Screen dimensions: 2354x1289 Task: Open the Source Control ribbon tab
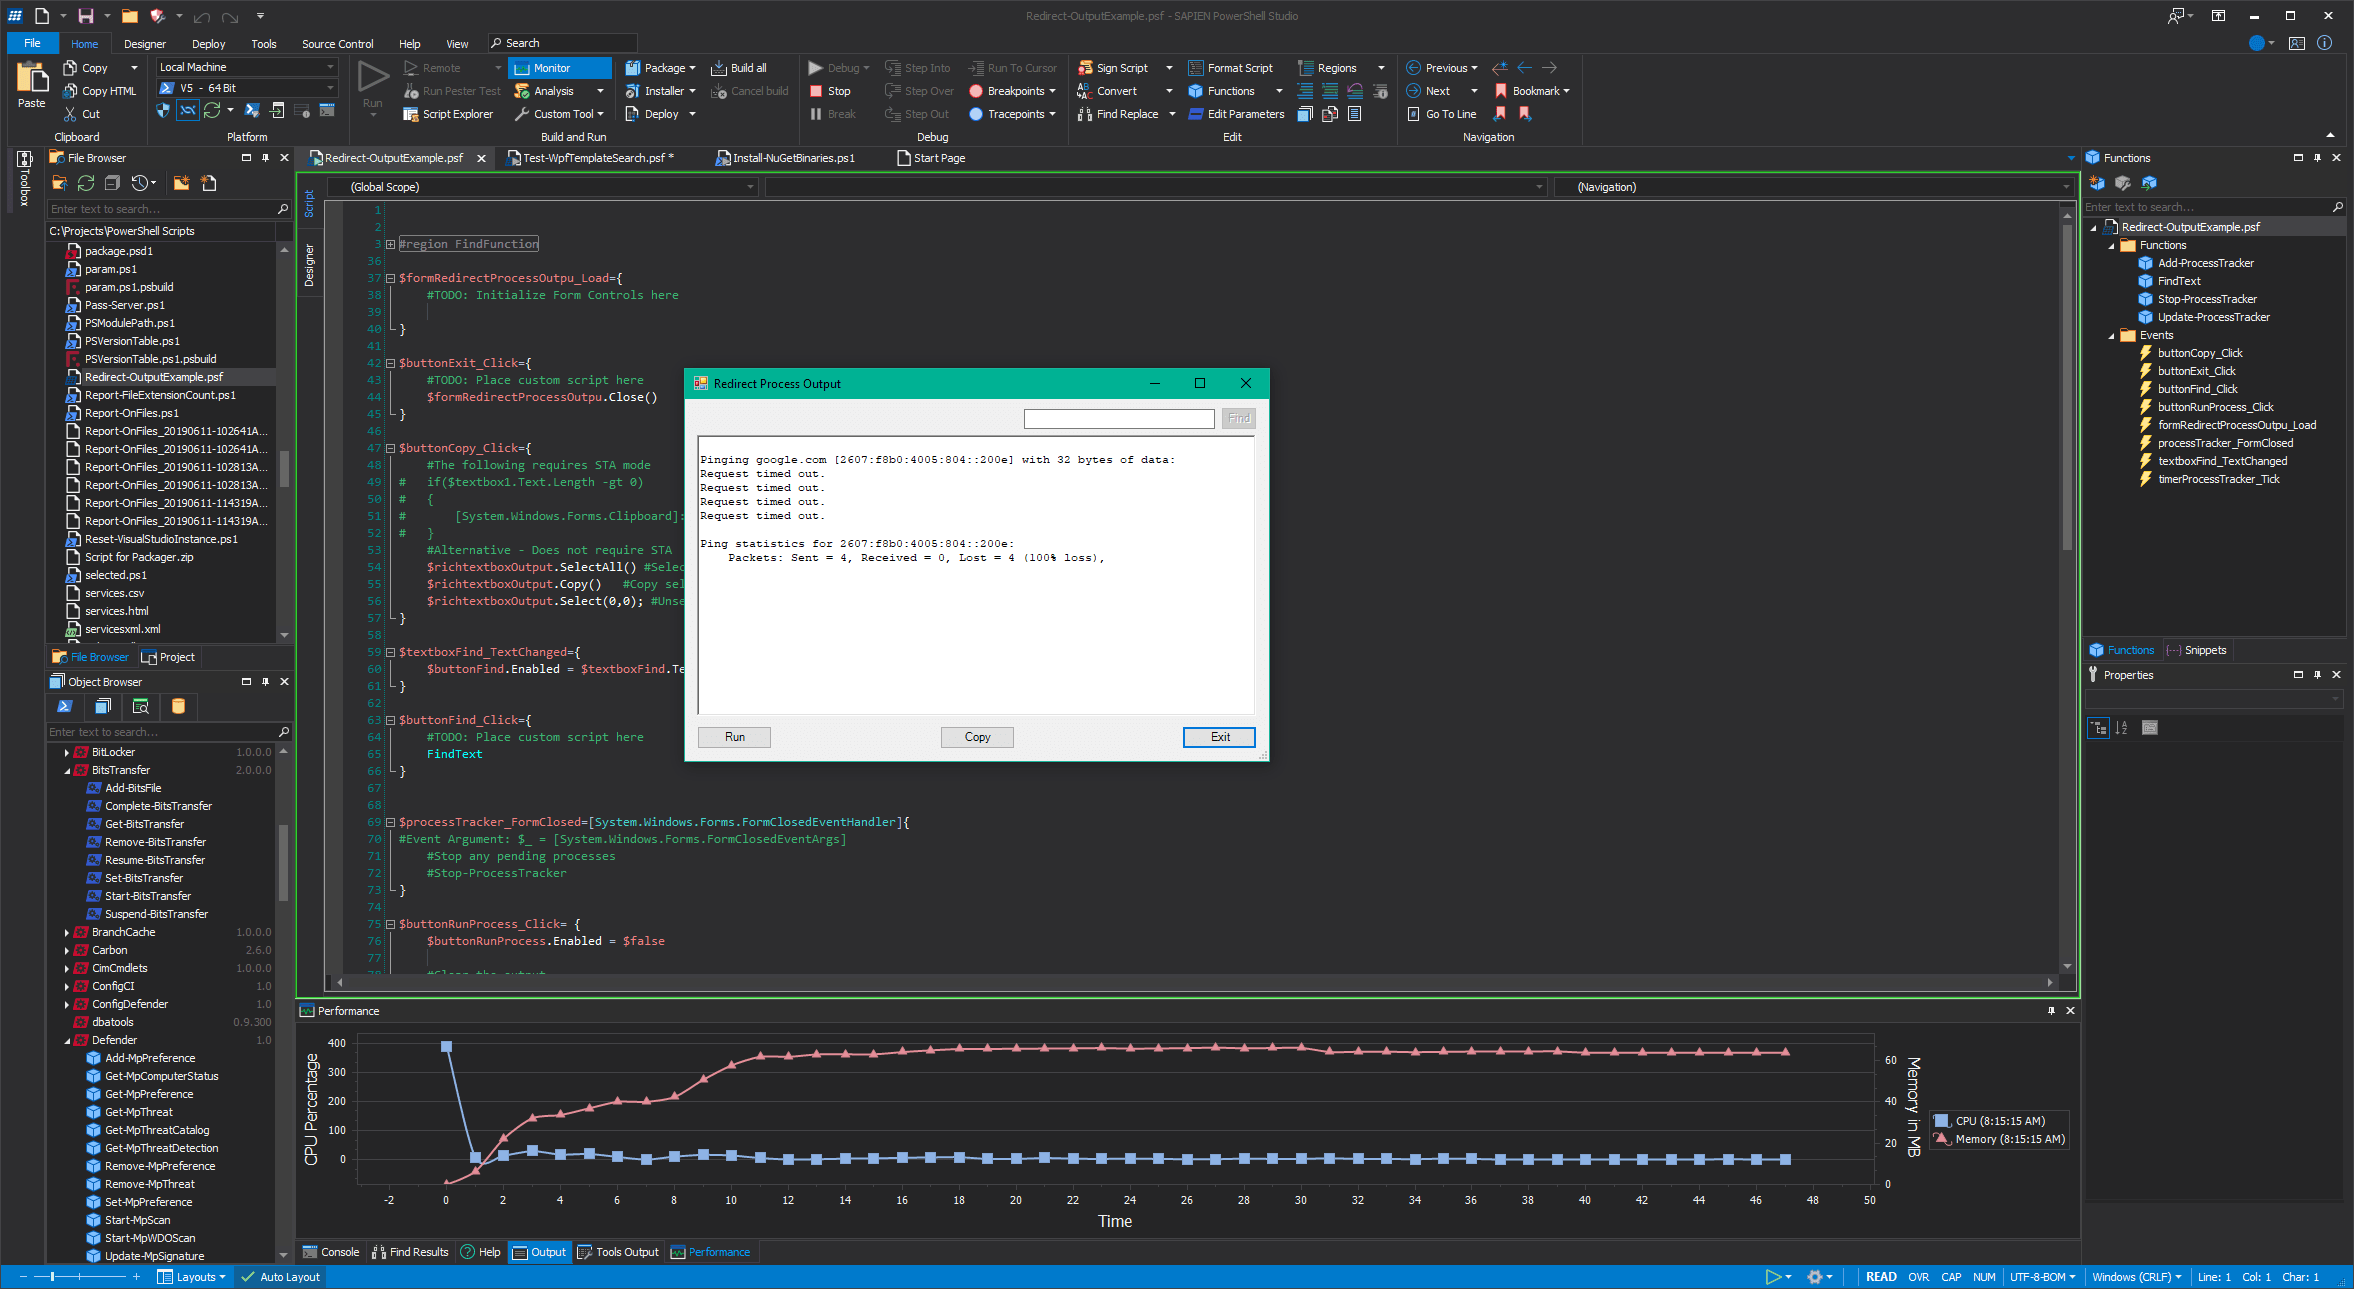[337, 44]
